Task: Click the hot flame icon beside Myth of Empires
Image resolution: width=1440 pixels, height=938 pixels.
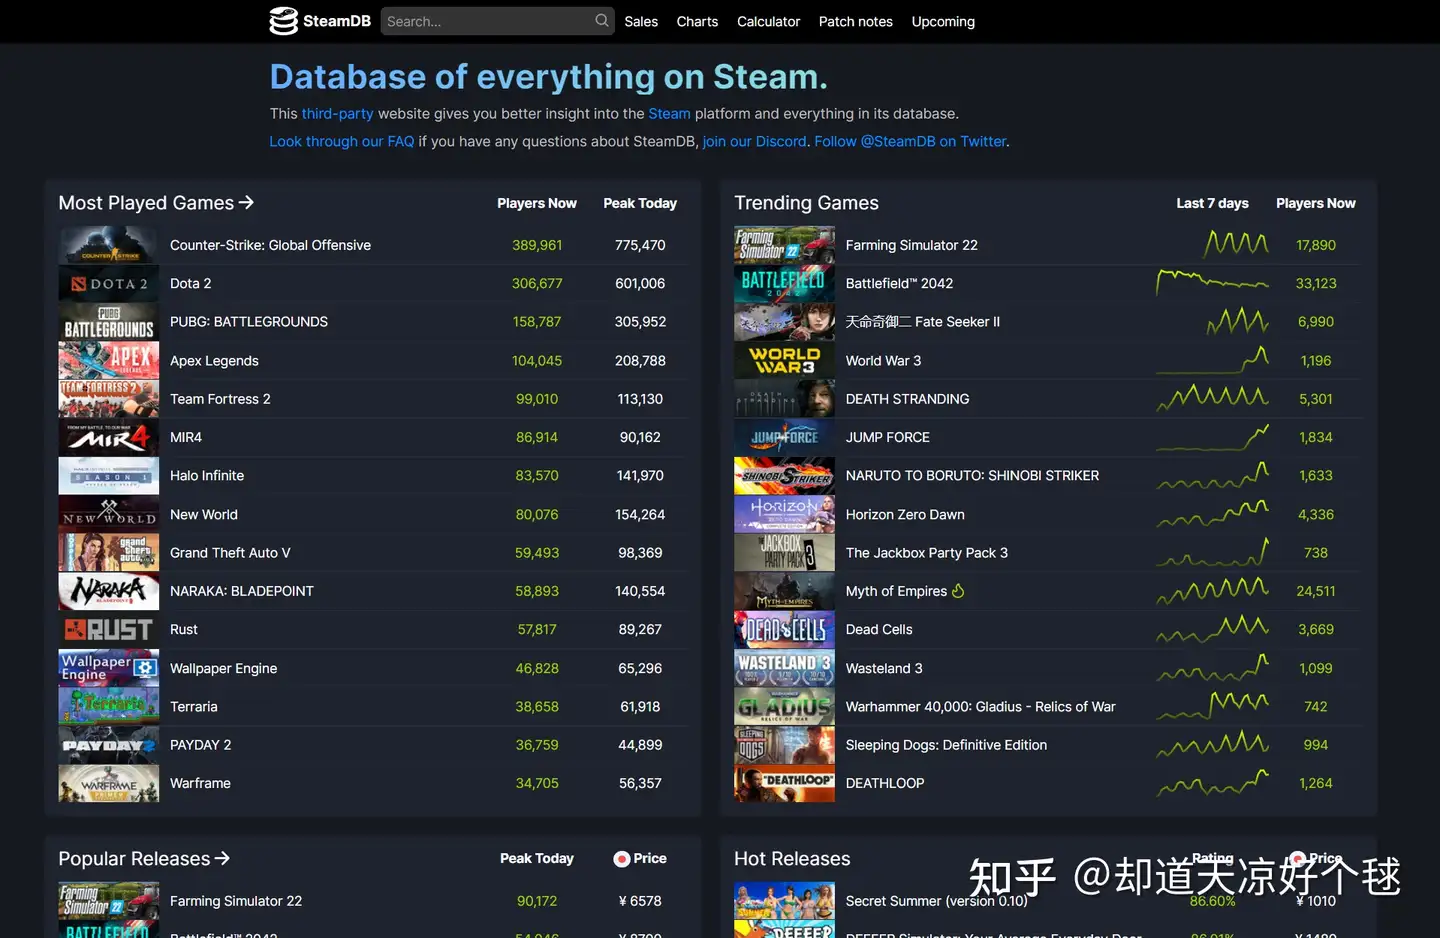Action: (958, 591)
